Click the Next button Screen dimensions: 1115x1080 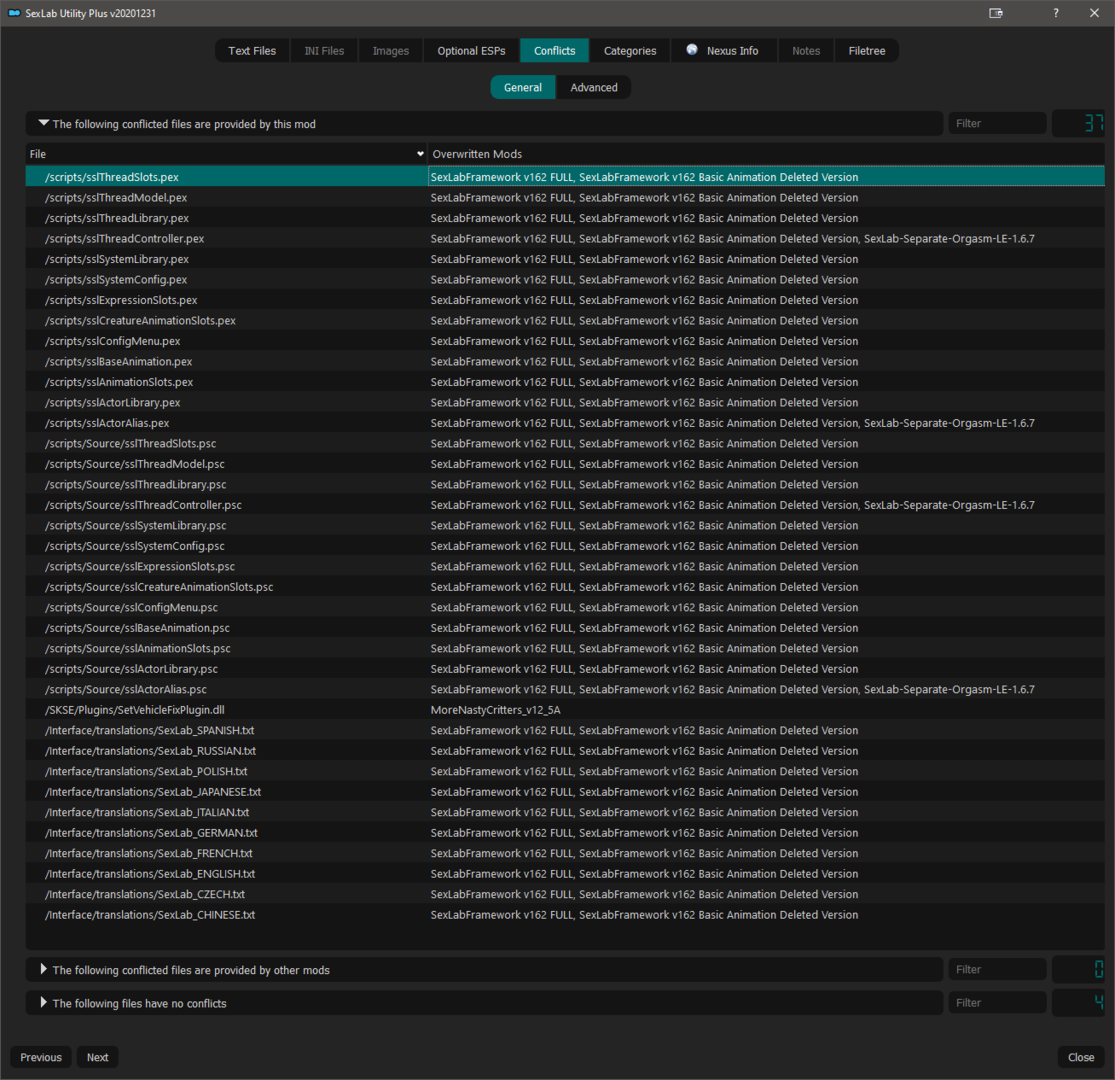click(x=97, y=1057)
